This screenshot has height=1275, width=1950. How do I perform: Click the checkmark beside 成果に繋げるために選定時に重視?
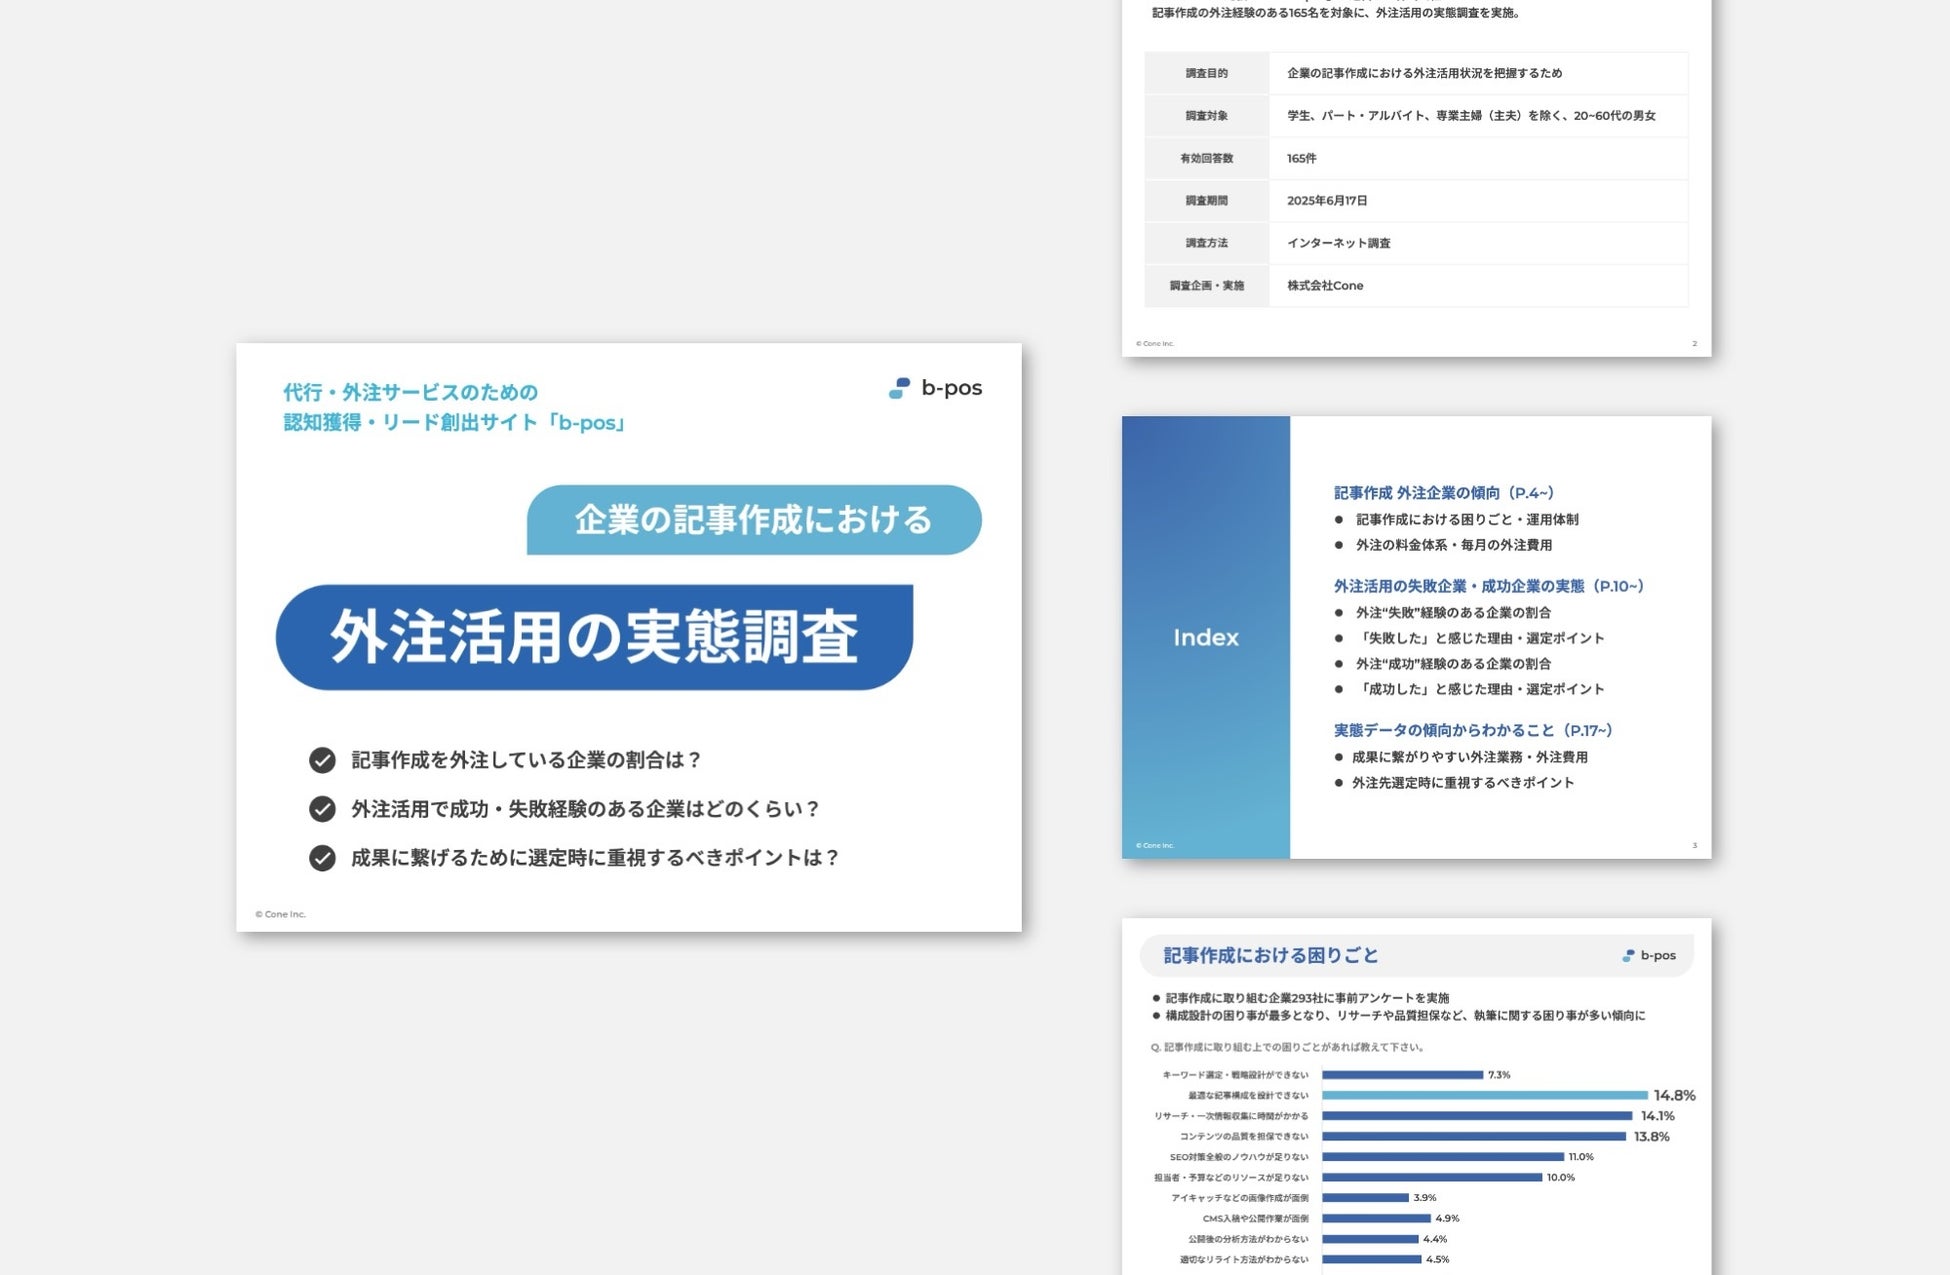(x=322, y=858)
